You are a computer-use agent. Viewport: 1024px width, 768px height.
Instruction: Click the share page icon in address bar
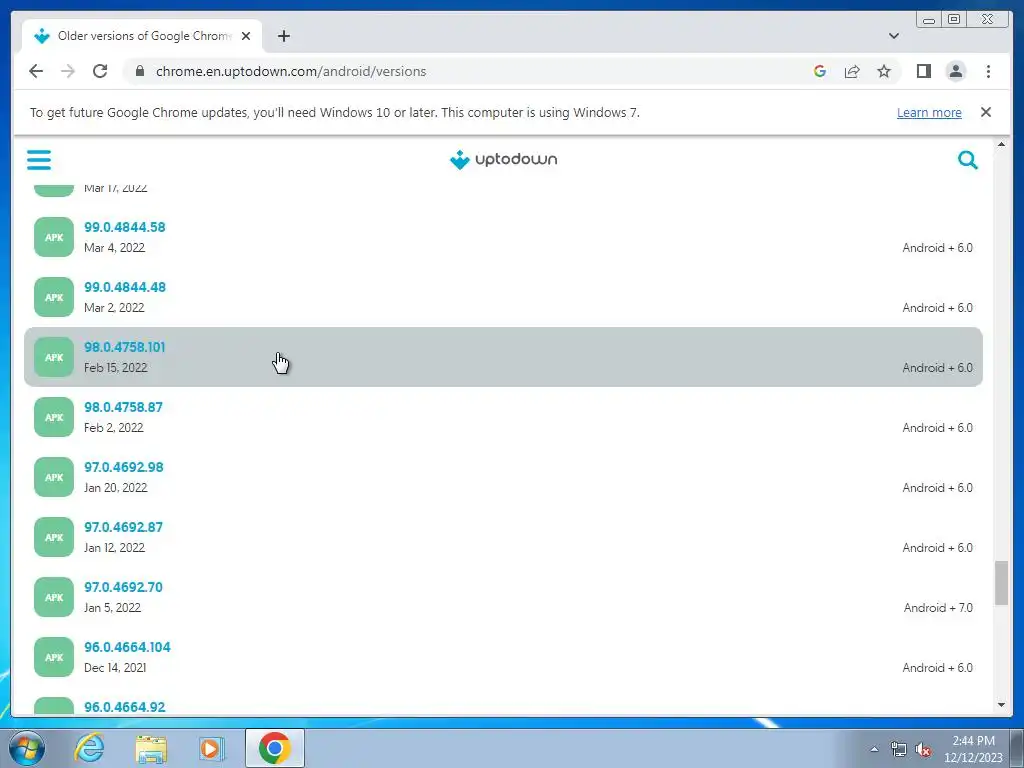click(852, 71)
